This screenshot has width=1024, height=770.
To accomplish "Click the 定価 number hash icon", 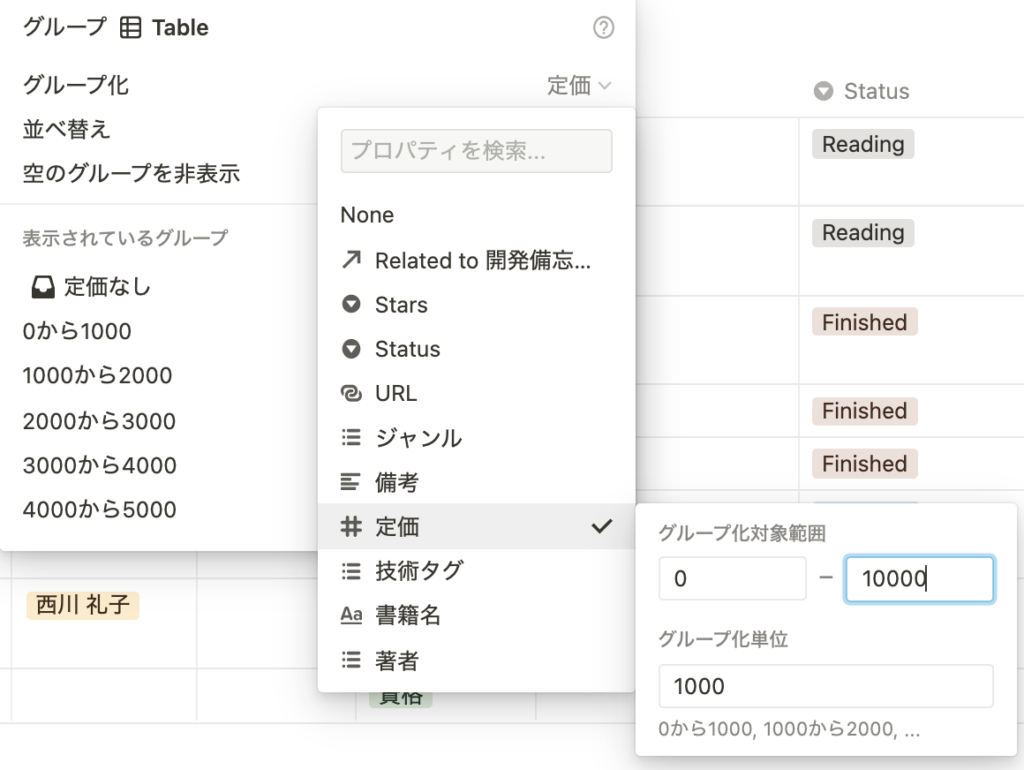I will click(x=351, y=526).
